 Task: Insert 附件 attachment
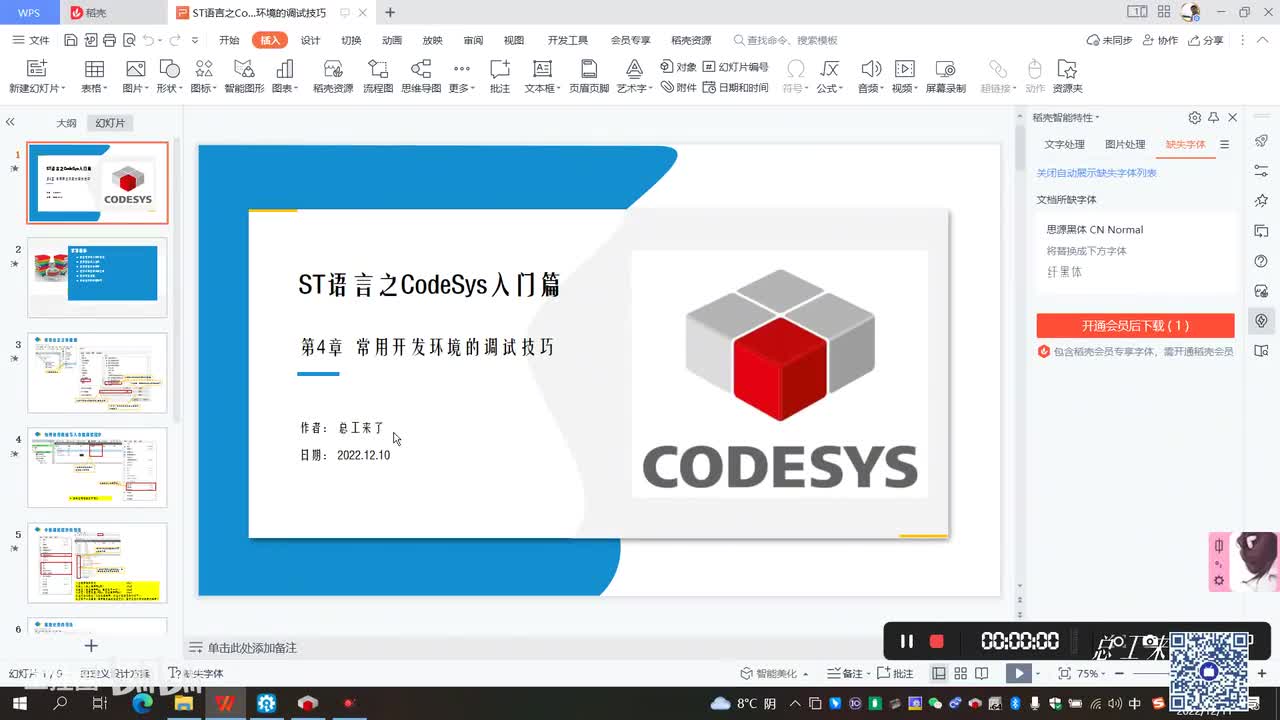coord(678,88)
